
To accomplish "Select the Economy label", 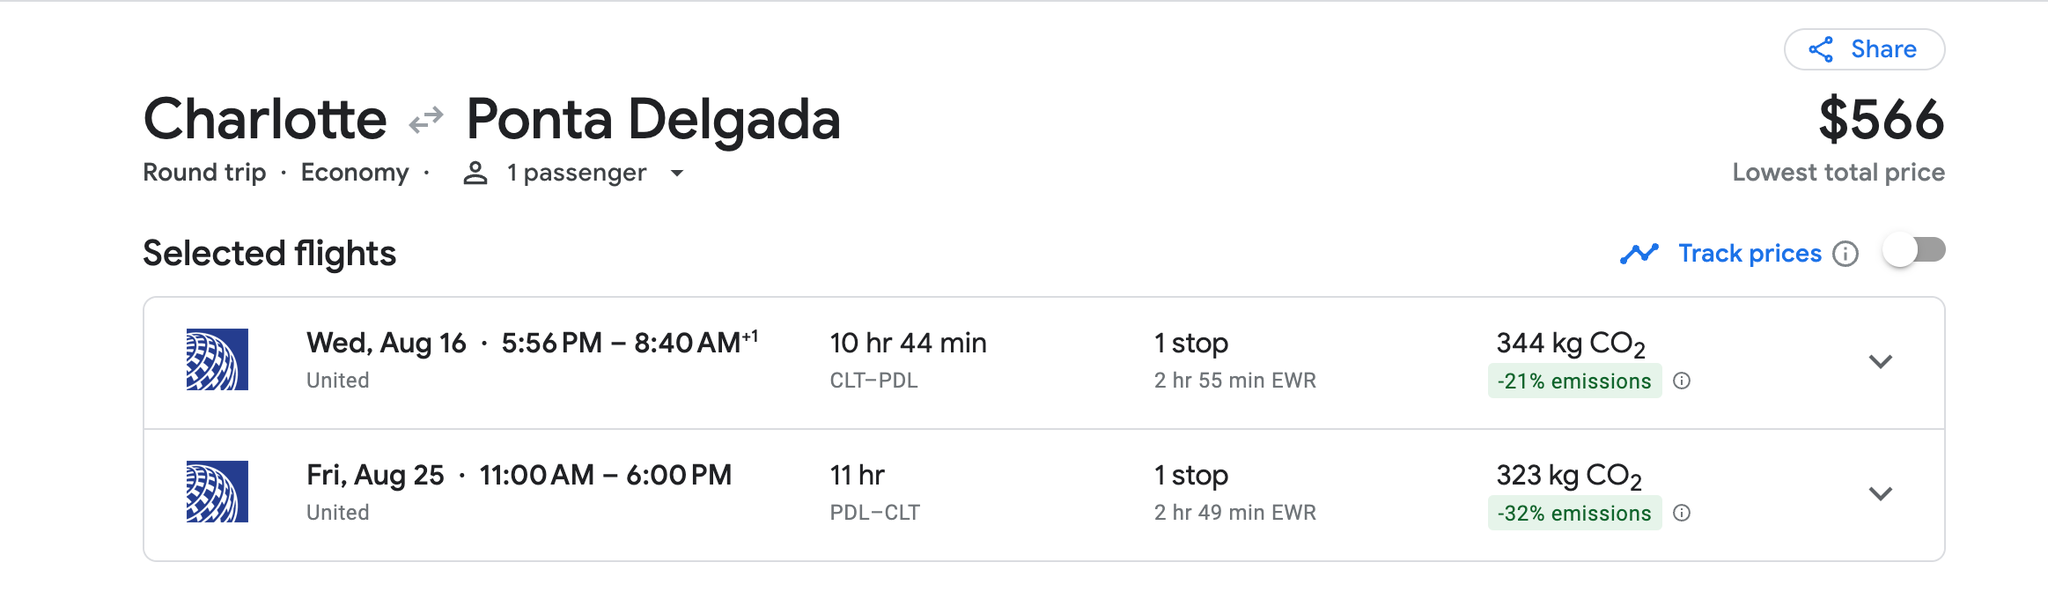I will [x=356, y=172].
